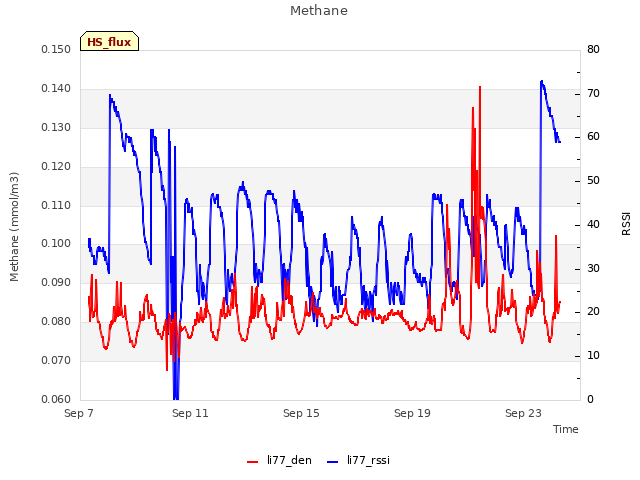Click the HS_flux label badge
This screenshot has width=640, height=480.
coord(109,41)
